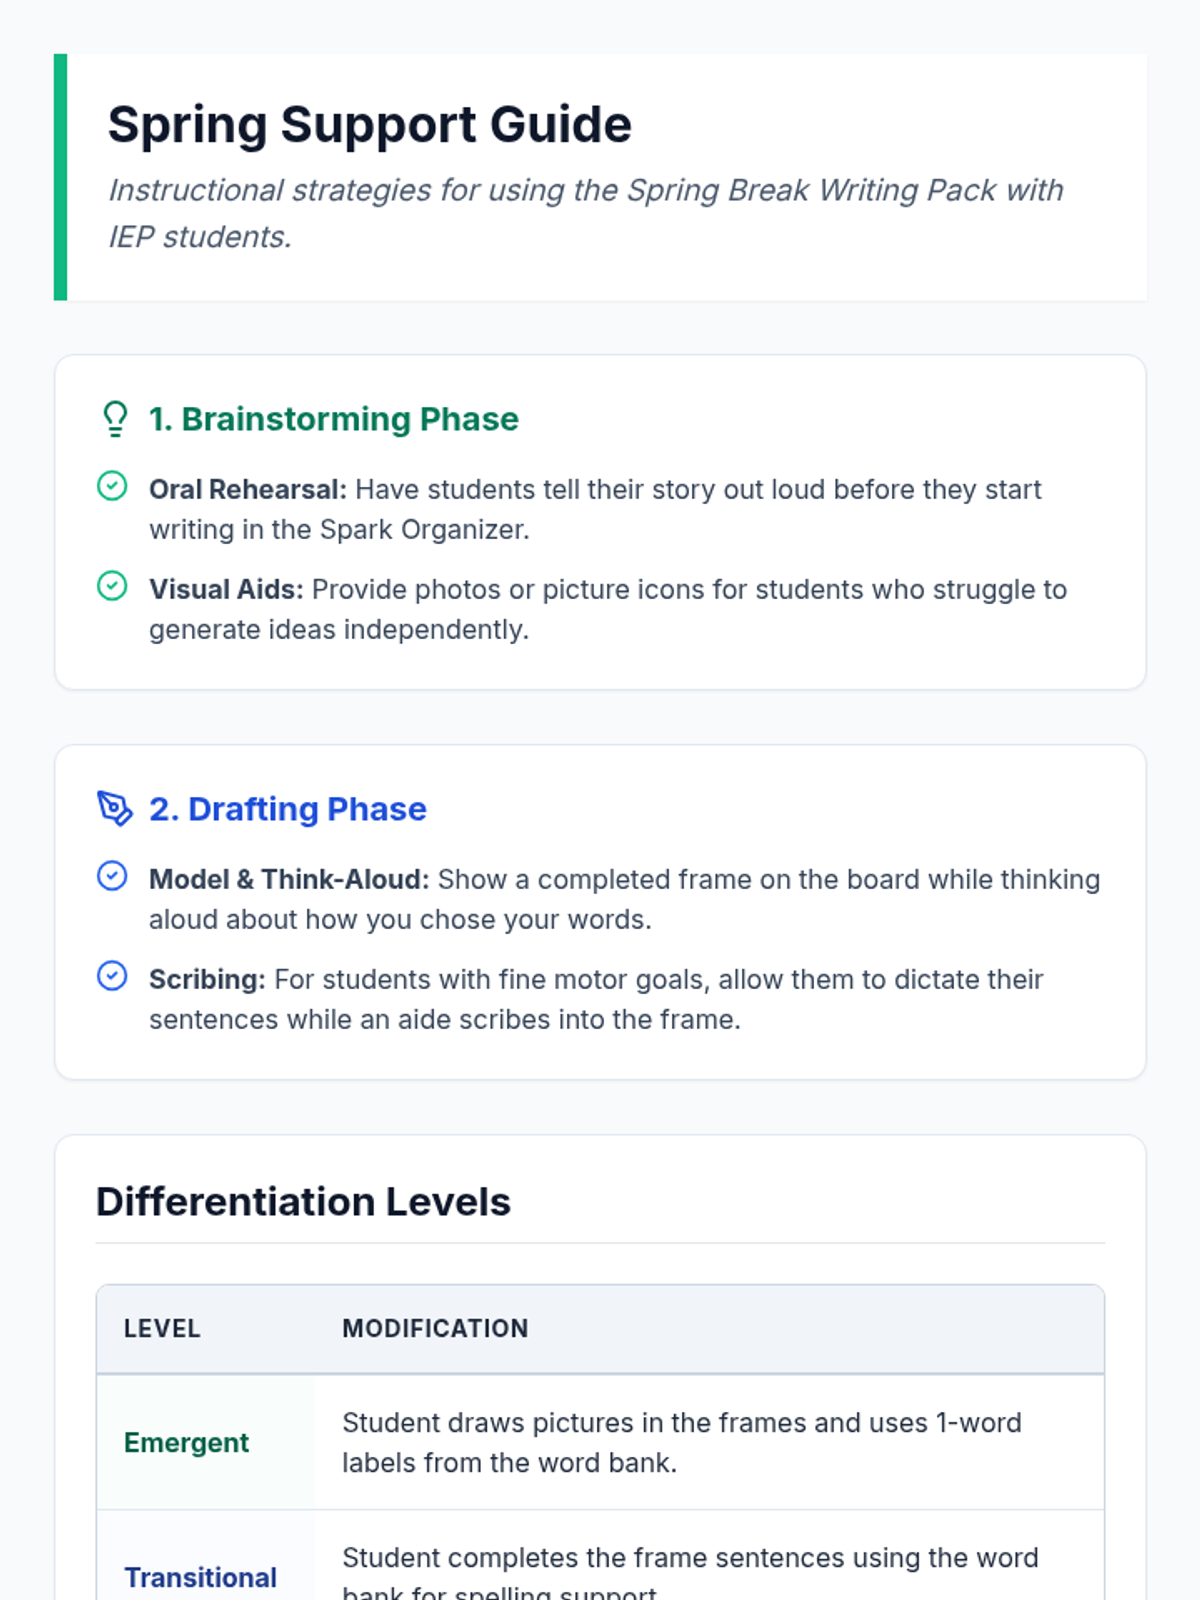The width and height of the screenshot is (1200, 1600).
Task: Select the Emergent level cell
Action: (x=186, y=1443)
